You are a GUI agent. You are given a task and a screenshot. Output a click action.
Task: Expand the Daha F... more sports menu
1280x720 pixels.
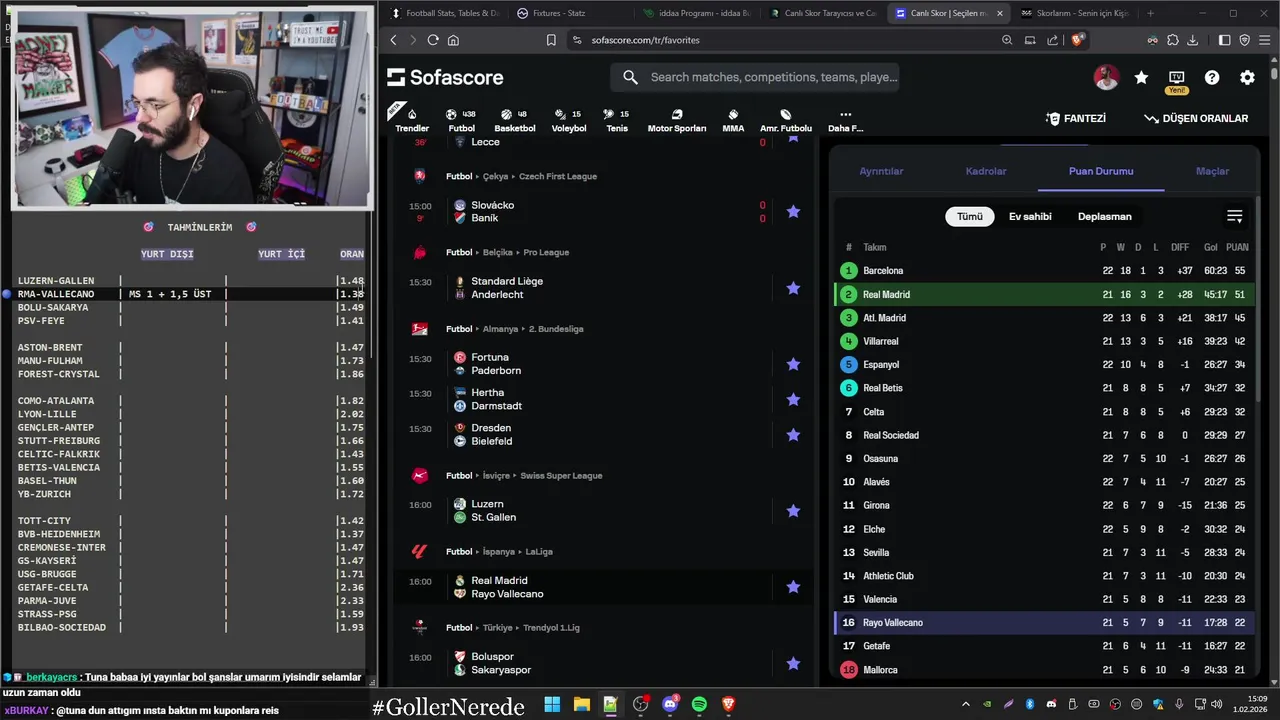tap(845, 120)
